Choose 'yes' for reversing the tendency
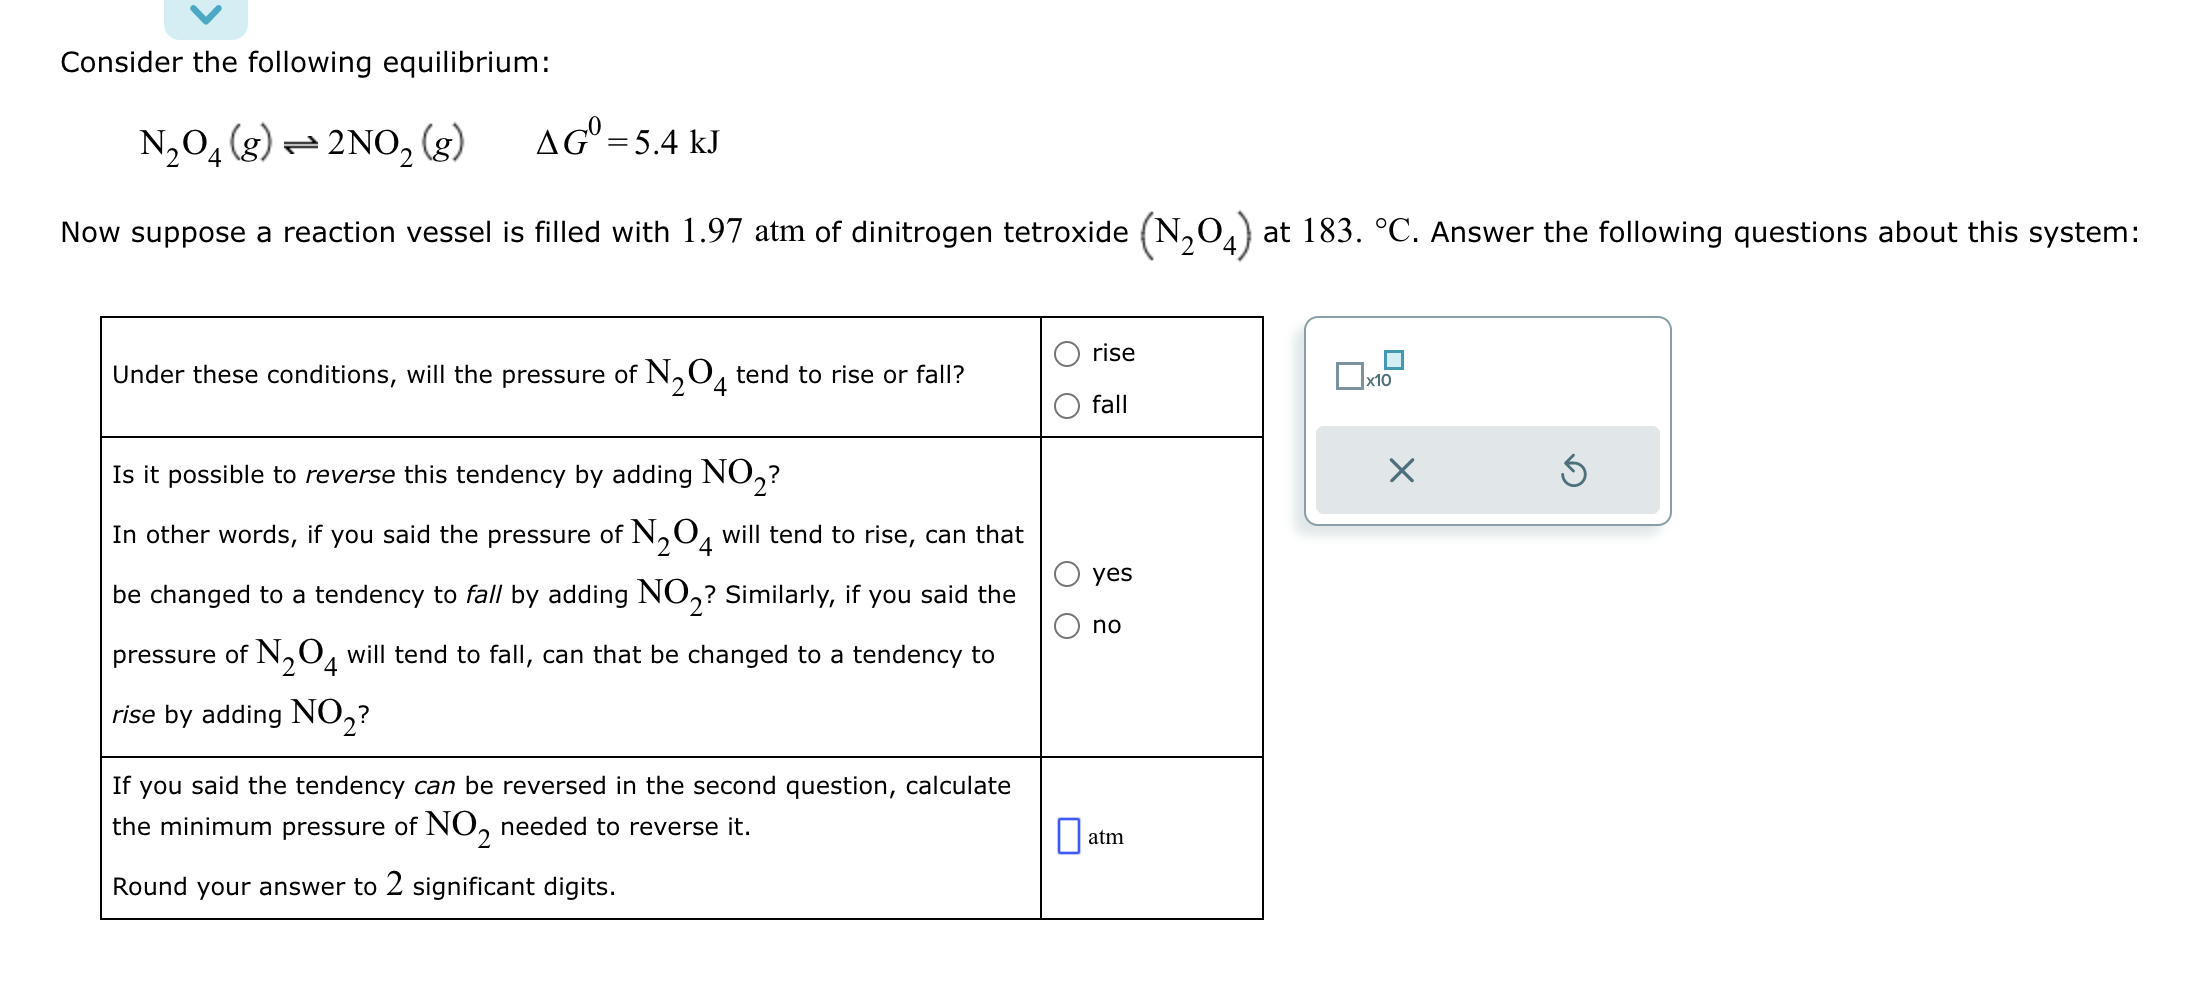This screenshot has width=2198, height=1006. tap(1067, 573)
